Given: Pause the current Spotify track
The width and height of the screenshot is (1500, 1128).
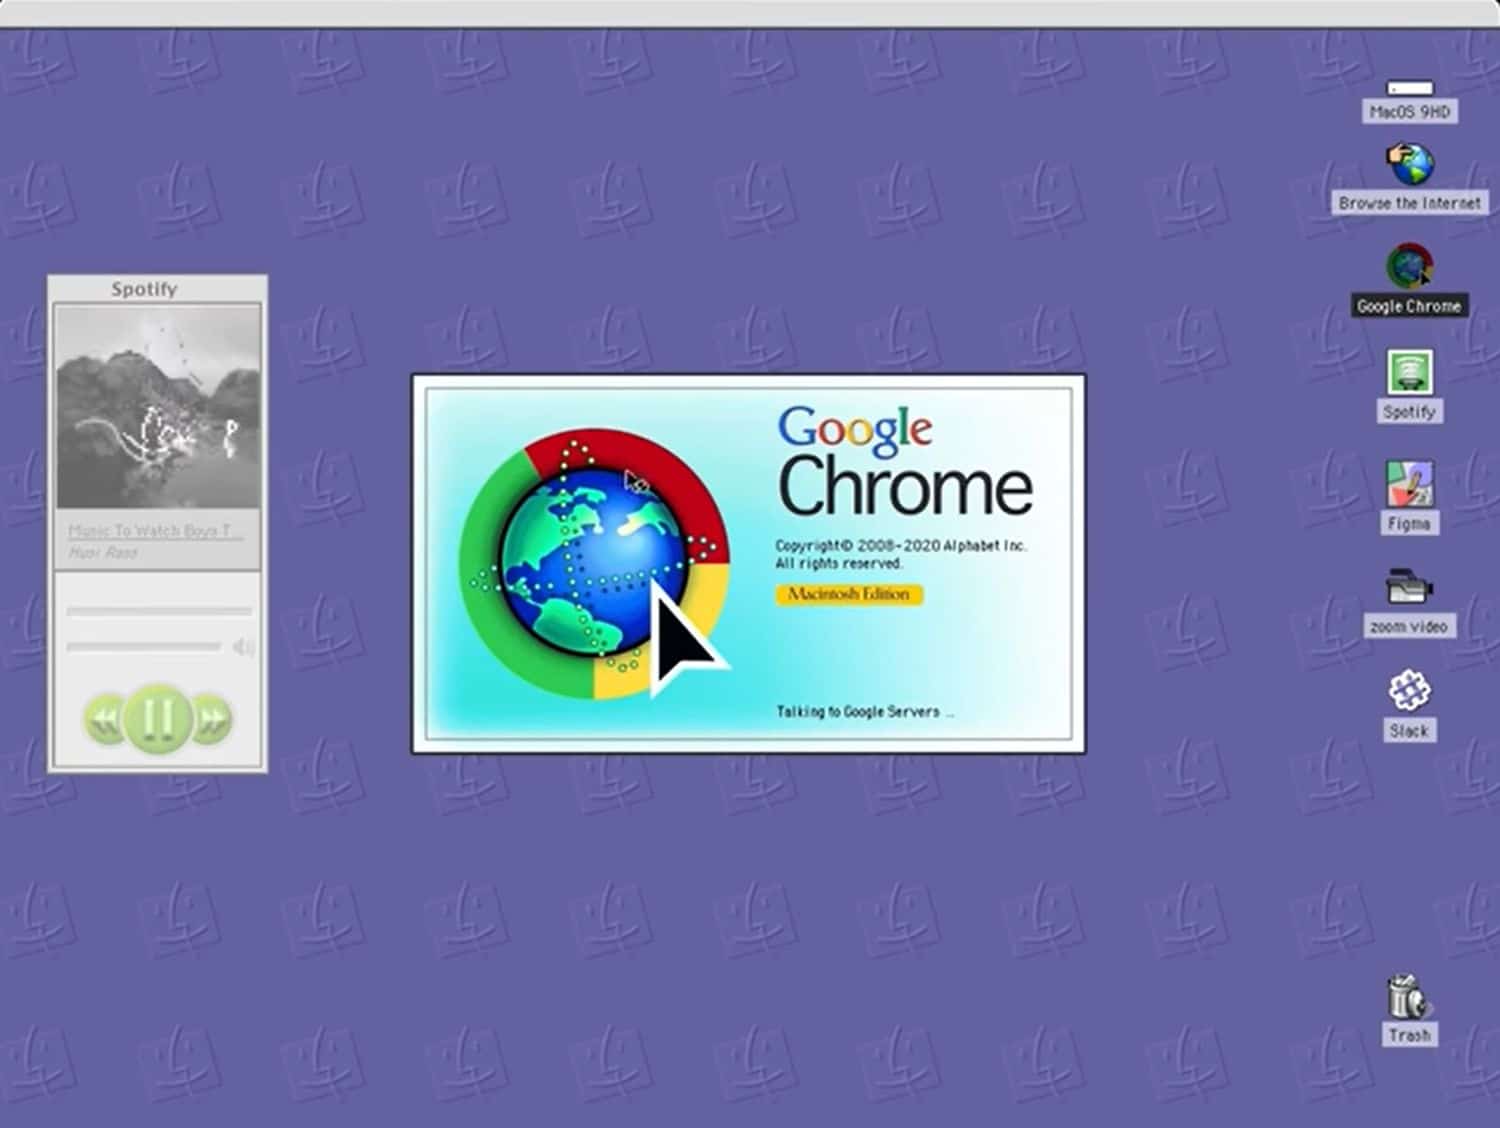Looking at the screenshot, I should 158,718.
